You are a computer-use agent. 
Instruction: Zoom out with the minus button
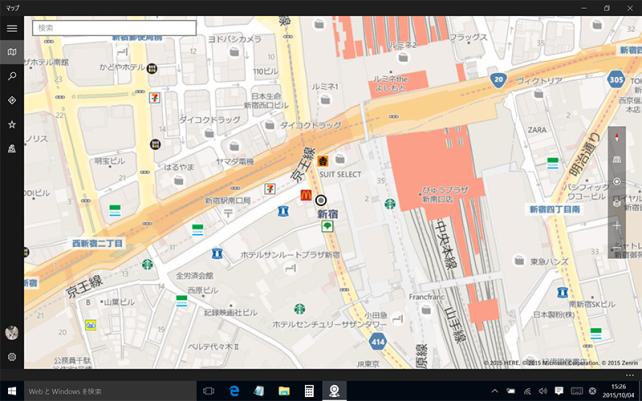pyautogui.click(x=617, y=247)
